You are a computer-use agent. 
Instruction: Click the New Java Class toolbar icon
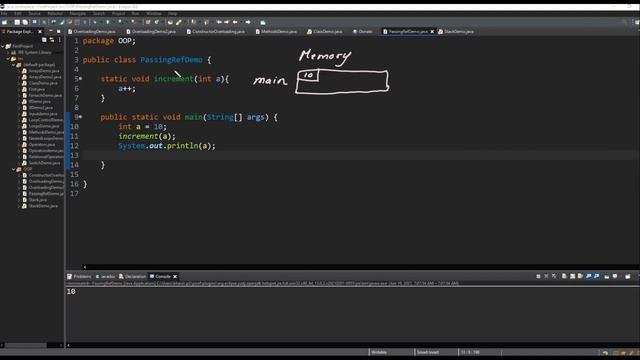click(x=156, y=22)
